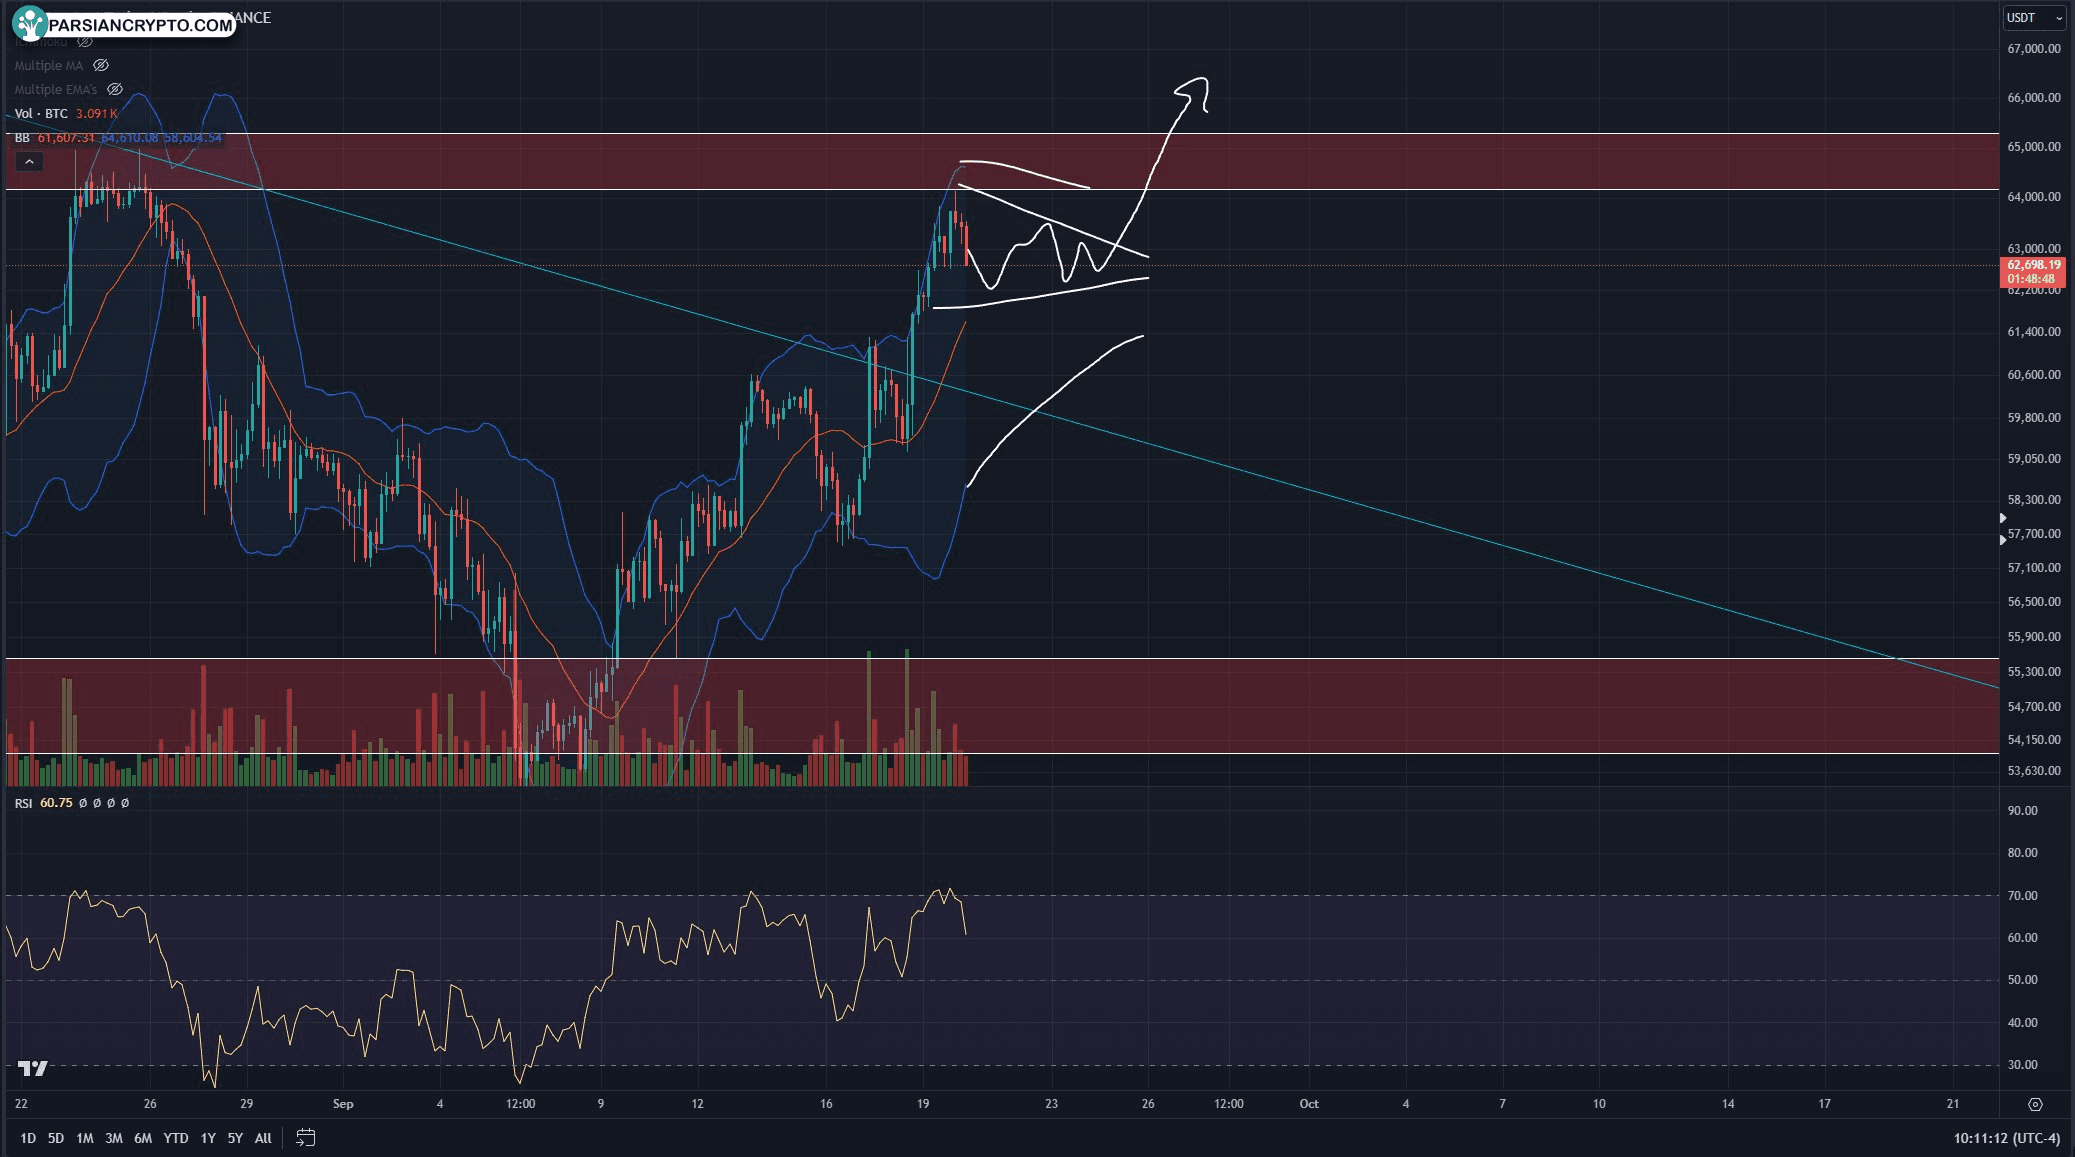Click the Oct label on time axis

pyautogui.click(x=1309, y=1104)
